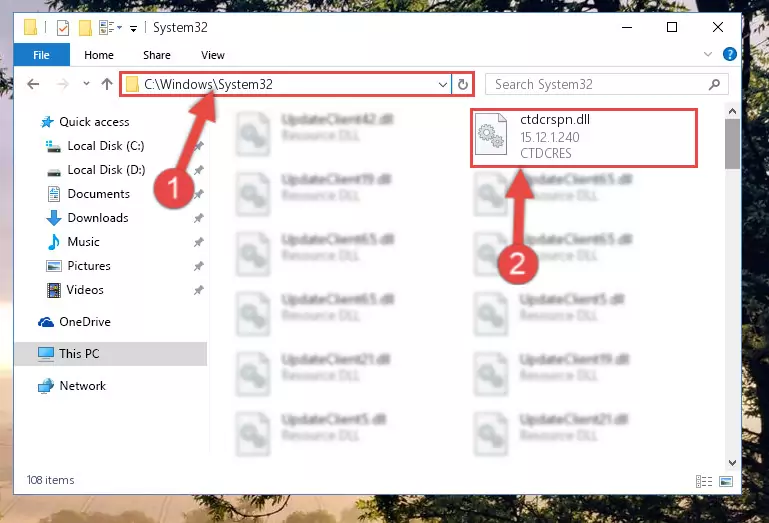Open Local Disk (D:) in sidebar

coord(106,170)
